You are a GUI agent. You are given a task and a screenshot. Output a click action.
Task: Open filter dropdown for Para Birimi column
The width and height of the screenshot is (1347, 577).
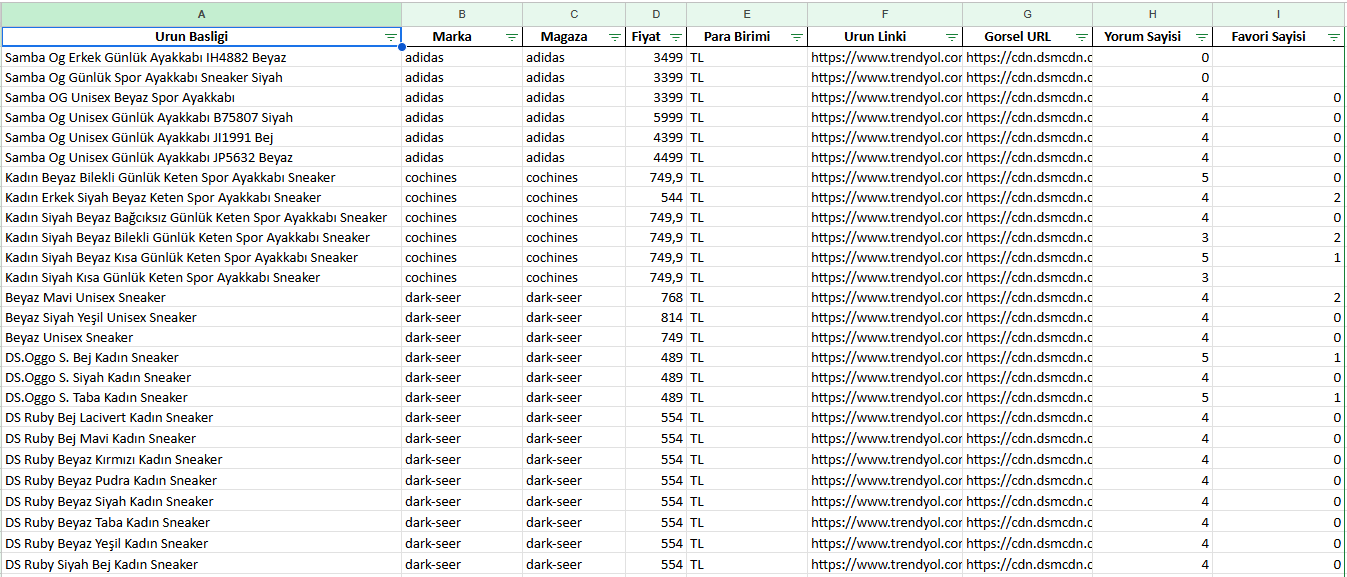click(x=797, y=37)
